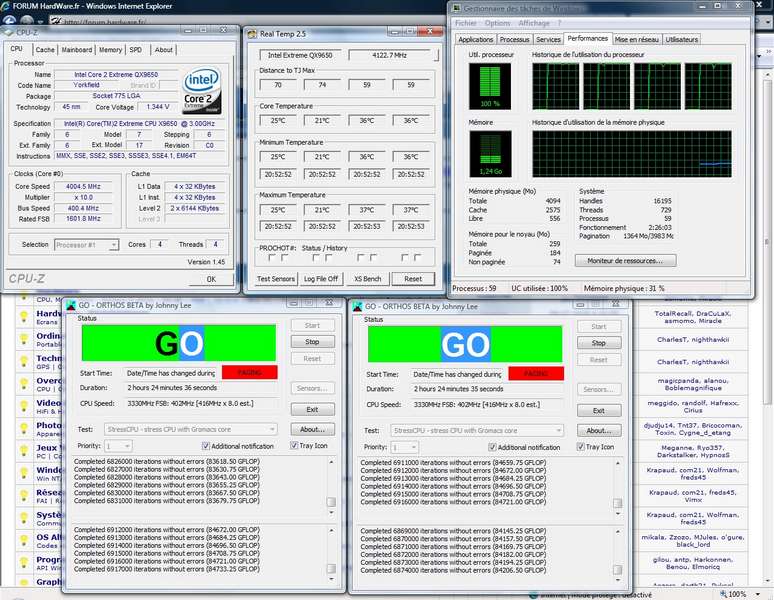Click the lightbulb icon beside the Ordinateurs forum
The image size is (774, 600).
click(x=23, y=338)
